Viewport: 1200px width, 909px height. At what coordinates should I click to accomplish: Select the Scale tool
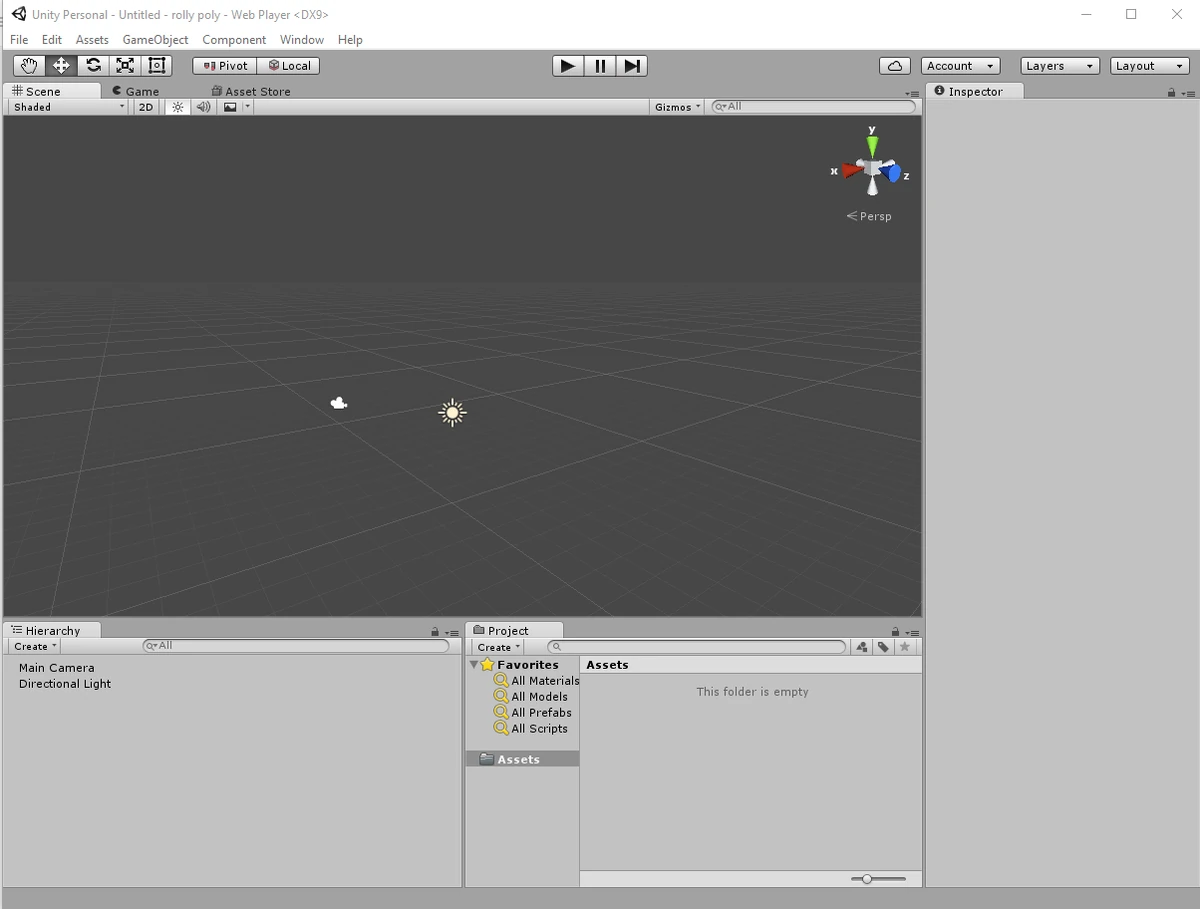124,65
